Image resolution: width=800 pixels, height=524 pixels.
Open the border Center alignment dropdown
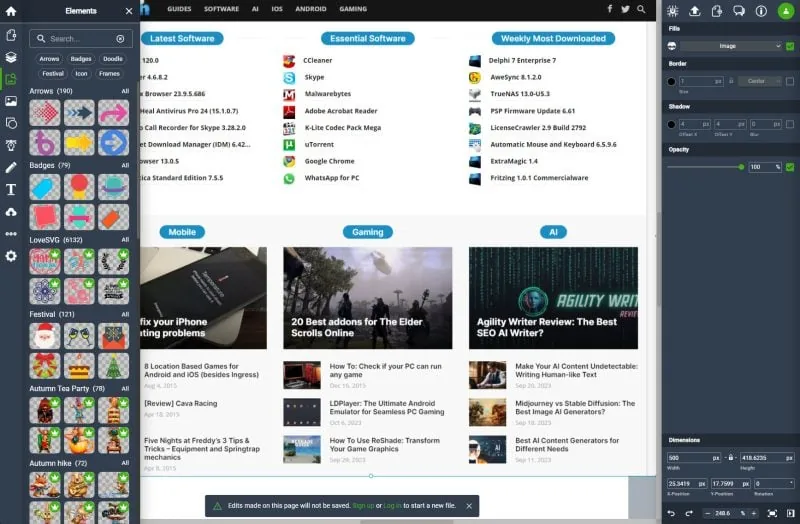tap(760, 81)
